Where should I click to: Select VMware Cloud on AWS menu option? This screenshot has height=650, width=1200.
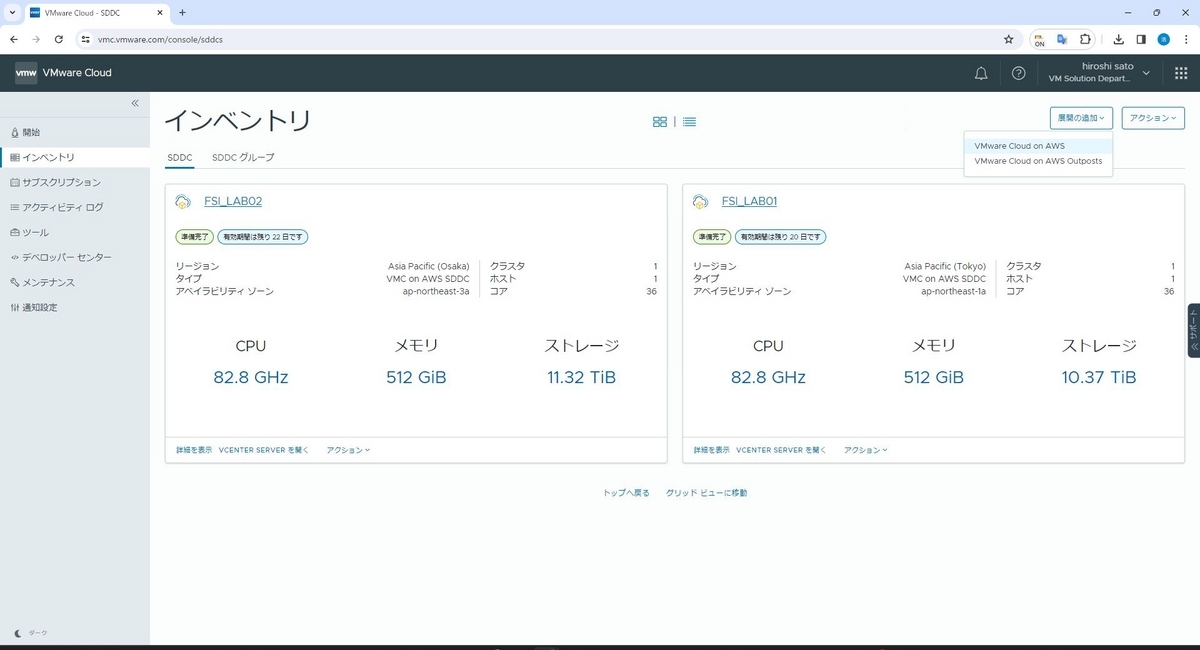[x=1038, y=146]
